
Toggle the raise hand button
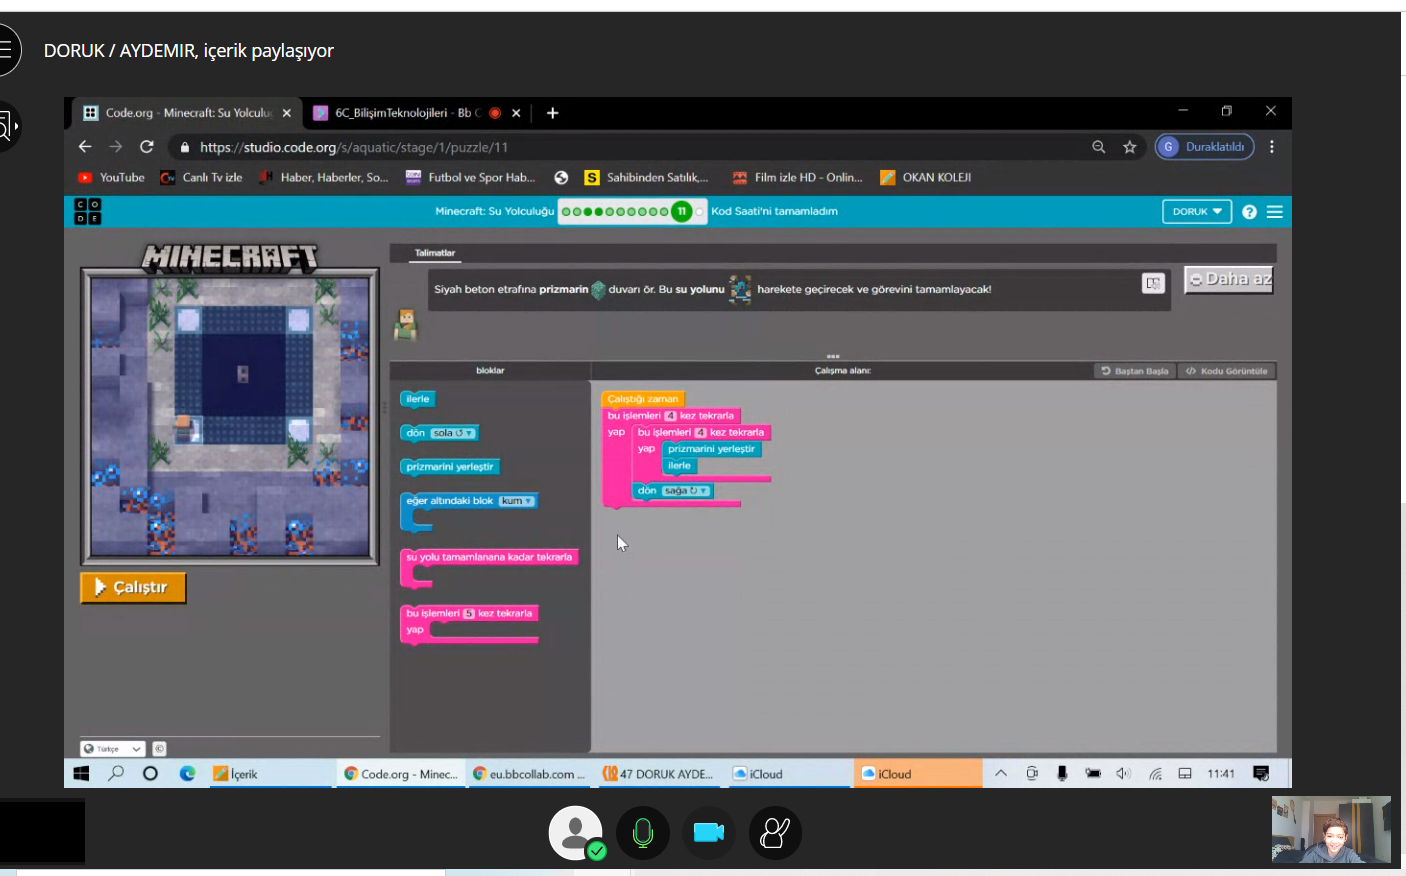775,832
